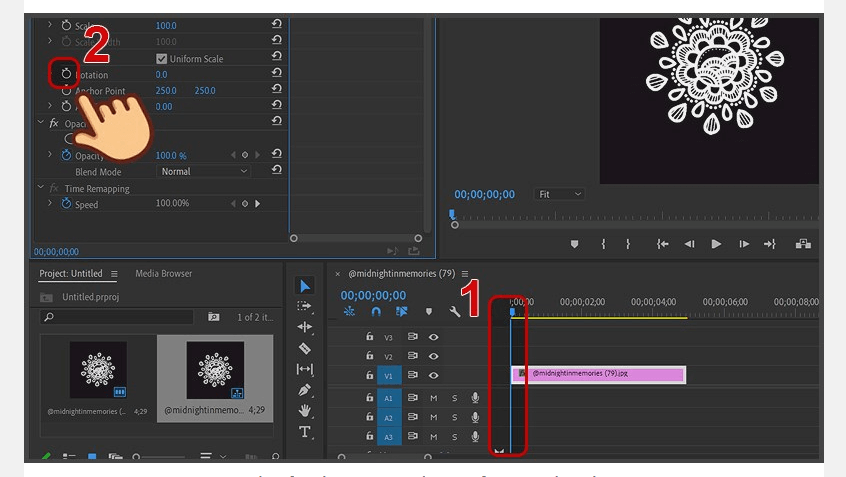Select the Type tool
846x477 pixels.
pyautogui.click(x=304, y=432)
